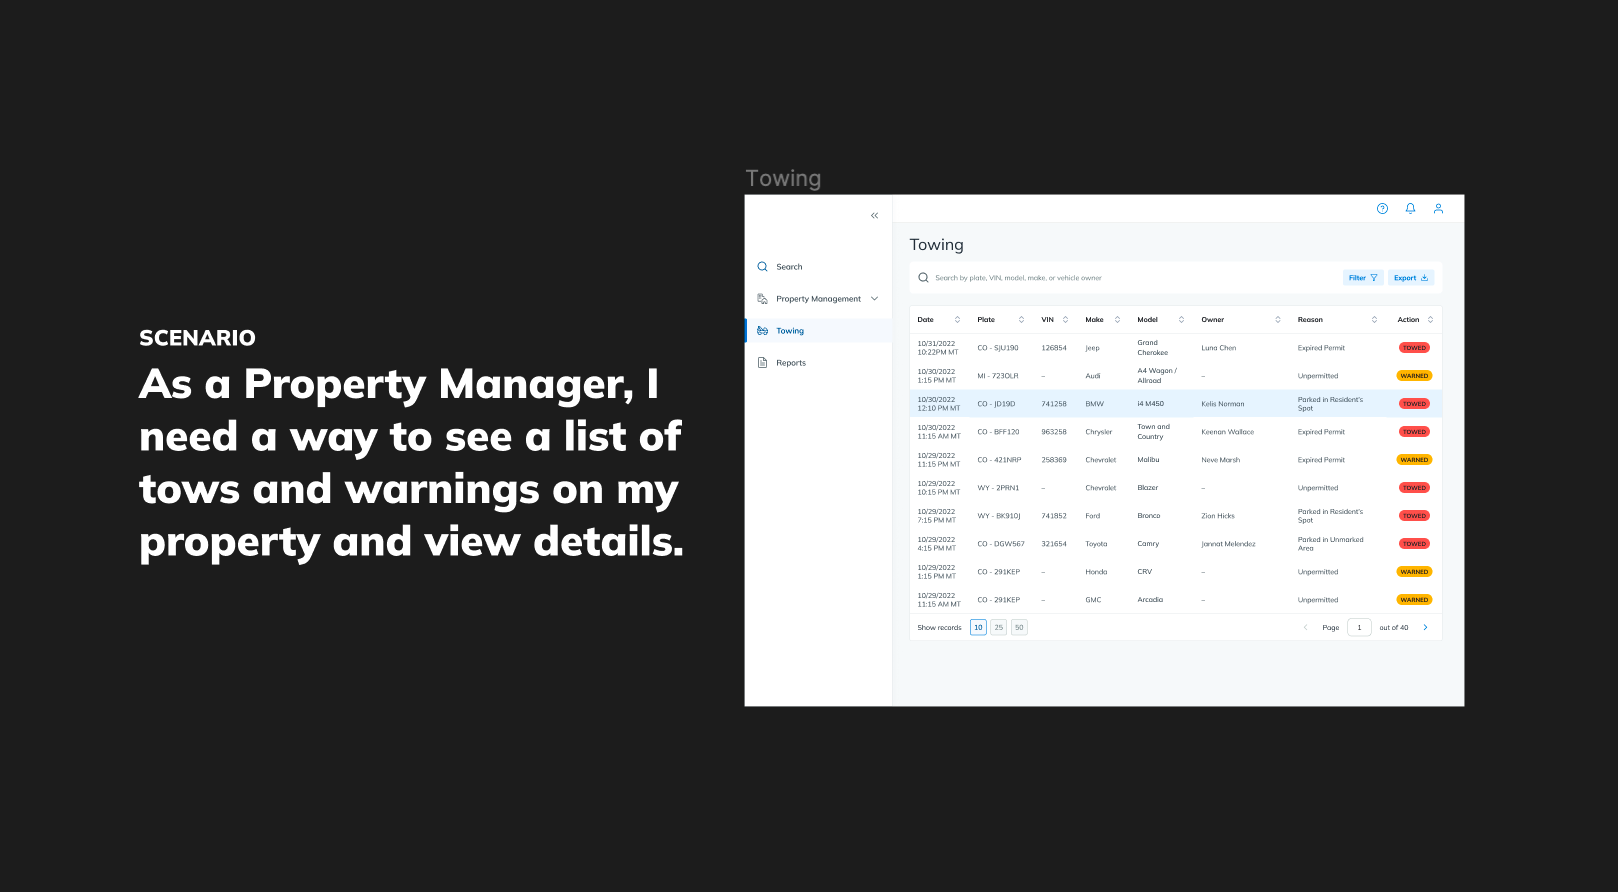This screenshot has width=1618, height=892.
Task: Open the Search sidebar item
Action: [x=818, y=267]
